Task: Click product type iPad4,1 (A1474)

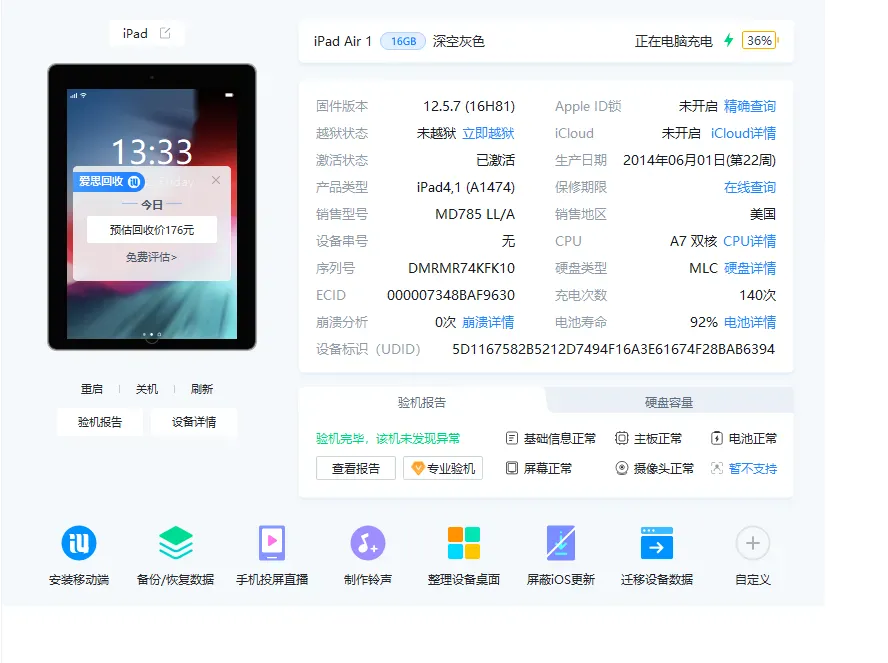Action: [466, 187]
